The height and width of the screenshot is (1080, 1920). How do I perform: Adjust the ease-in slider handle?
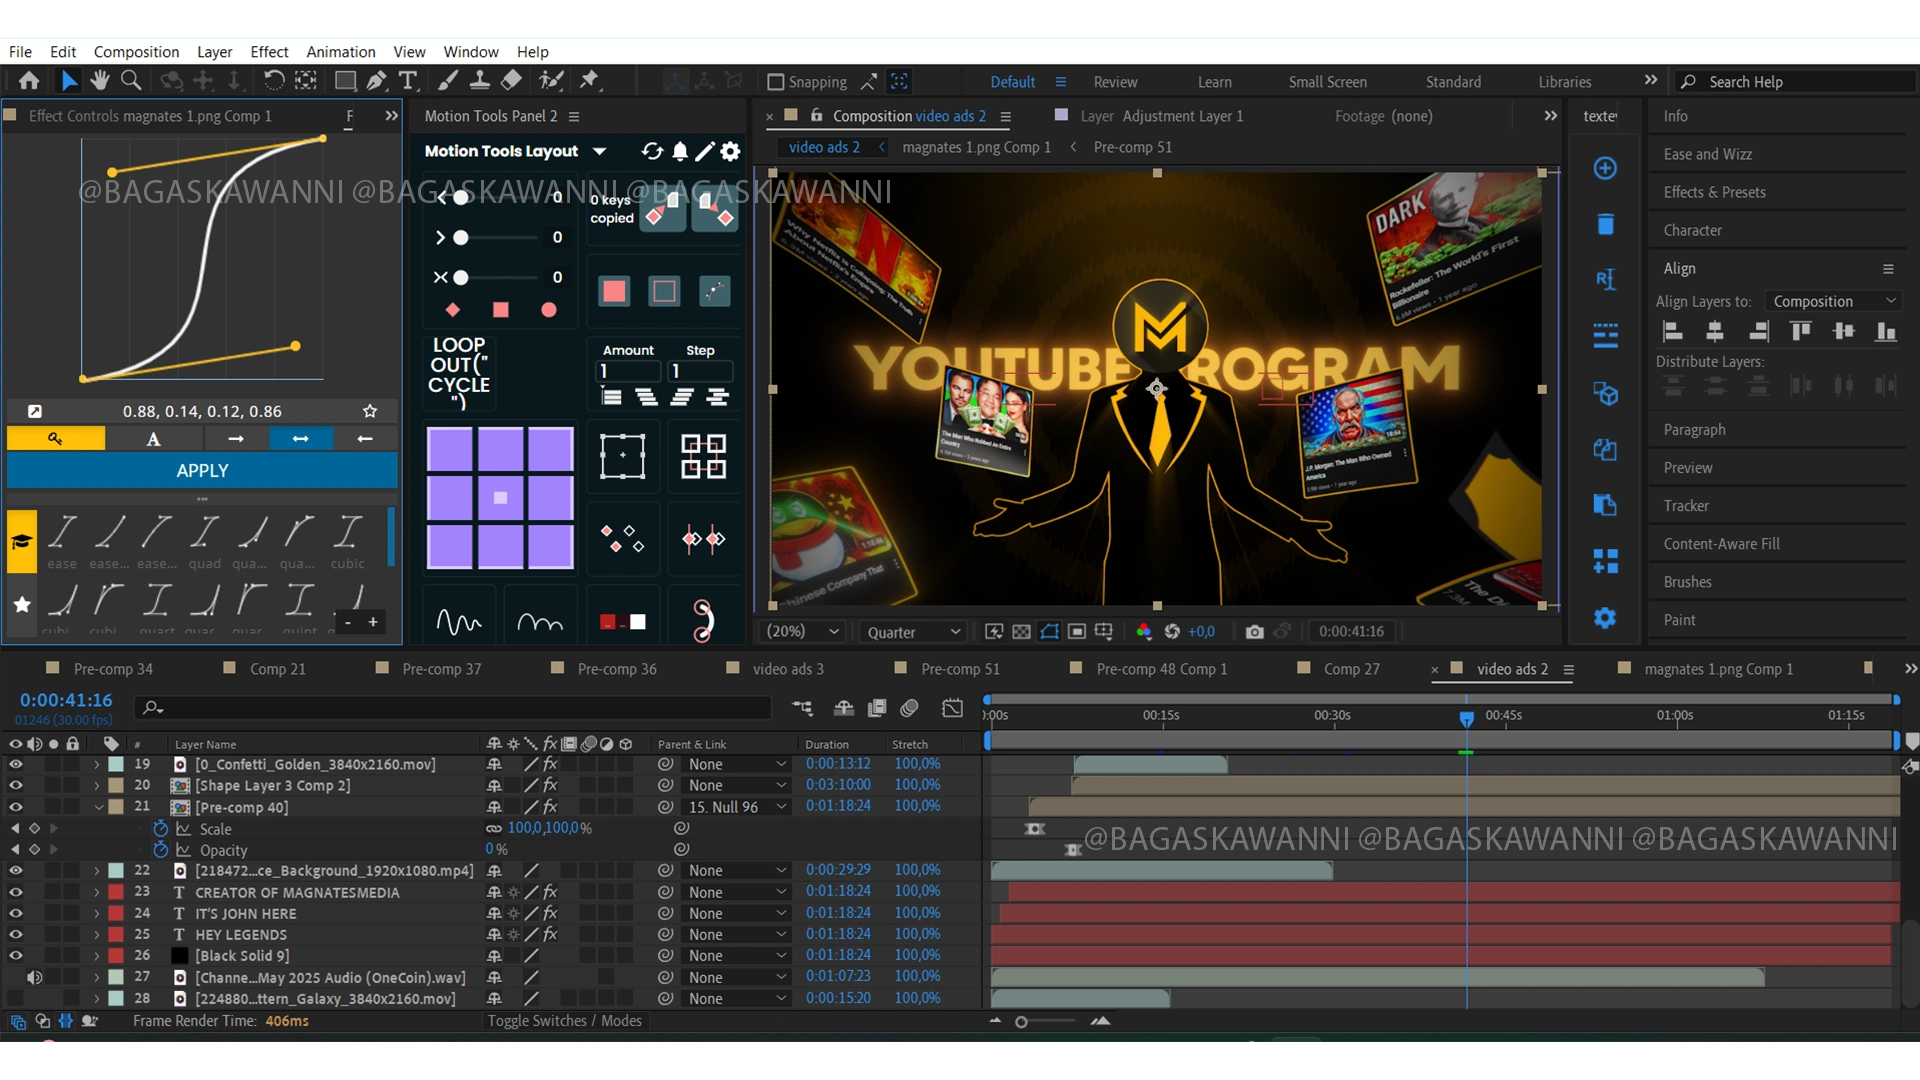click(x=461, y=198)
